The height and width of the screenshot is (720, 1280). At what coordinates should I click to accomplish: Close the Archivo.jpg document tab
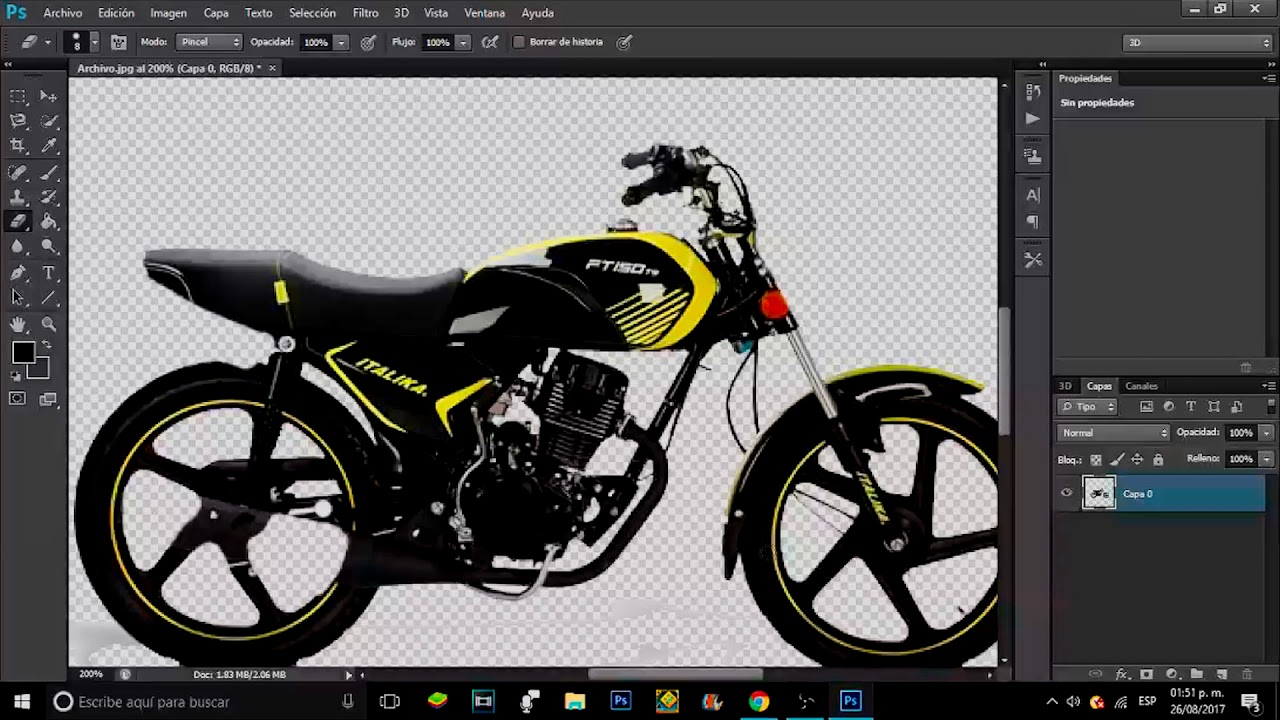(272, 68)
